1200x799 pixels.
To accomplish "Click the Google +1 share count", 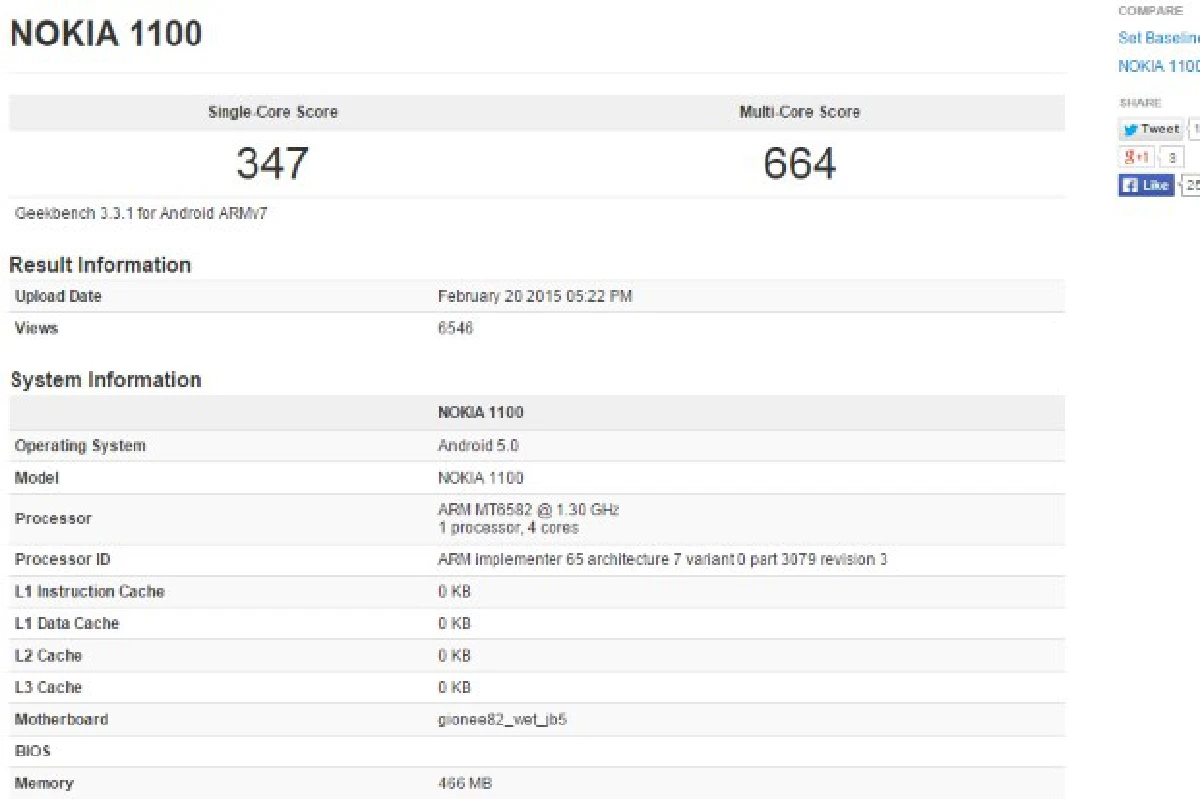I will click(1172, 157).
